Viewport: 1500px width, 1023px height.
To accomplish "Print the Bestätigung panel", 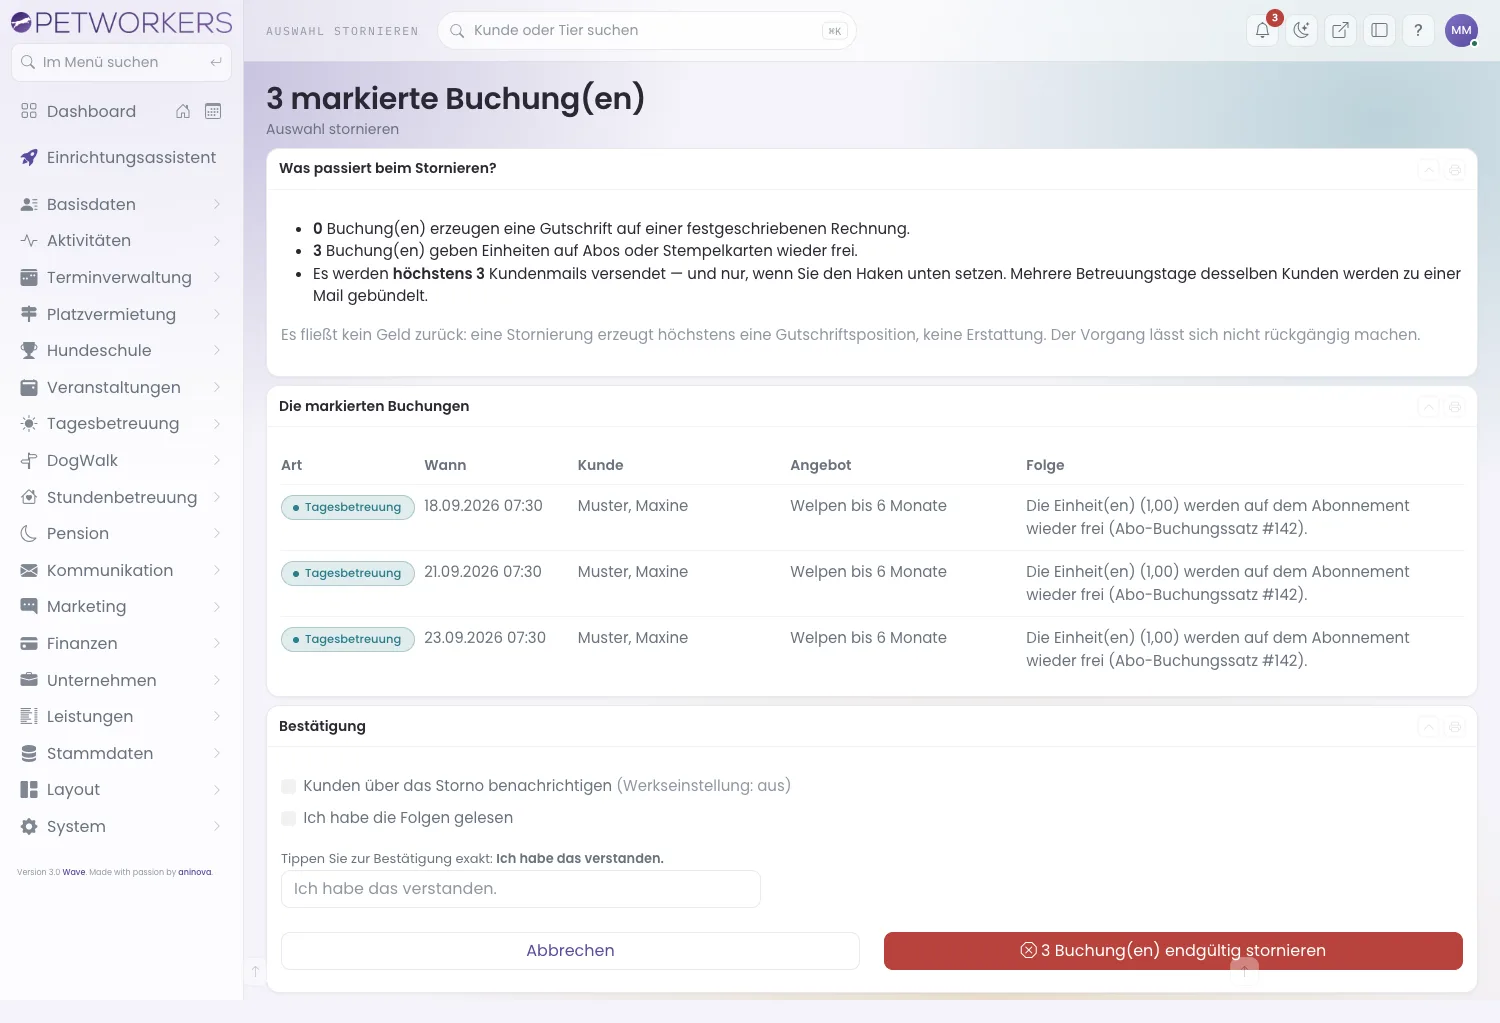I will tap(1455, 727).
